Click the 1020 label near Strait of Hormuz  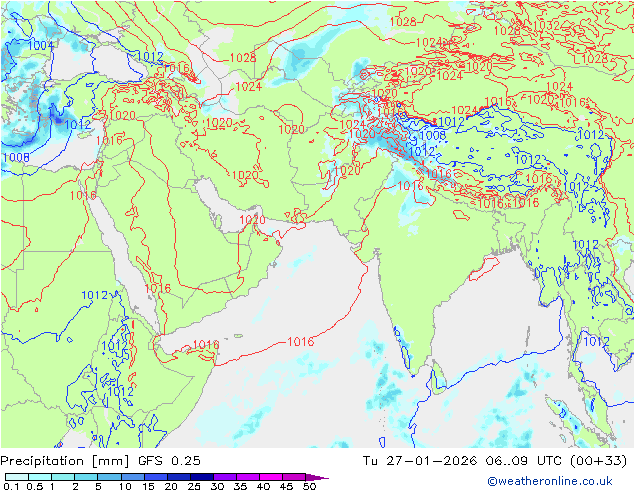tap(252, 220)
